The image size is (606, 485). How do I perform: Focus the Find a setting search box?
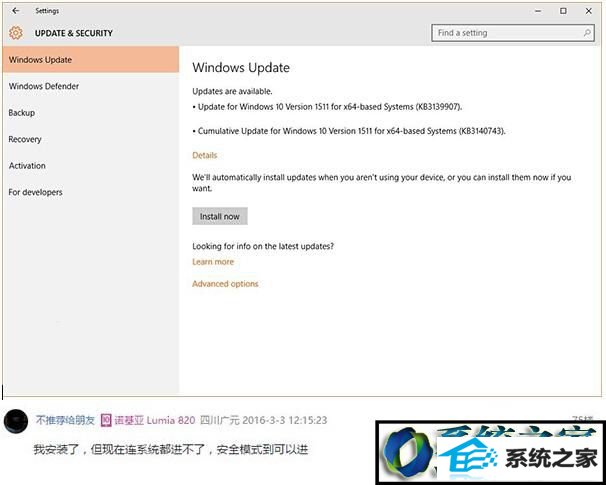[x=513, y=33]
